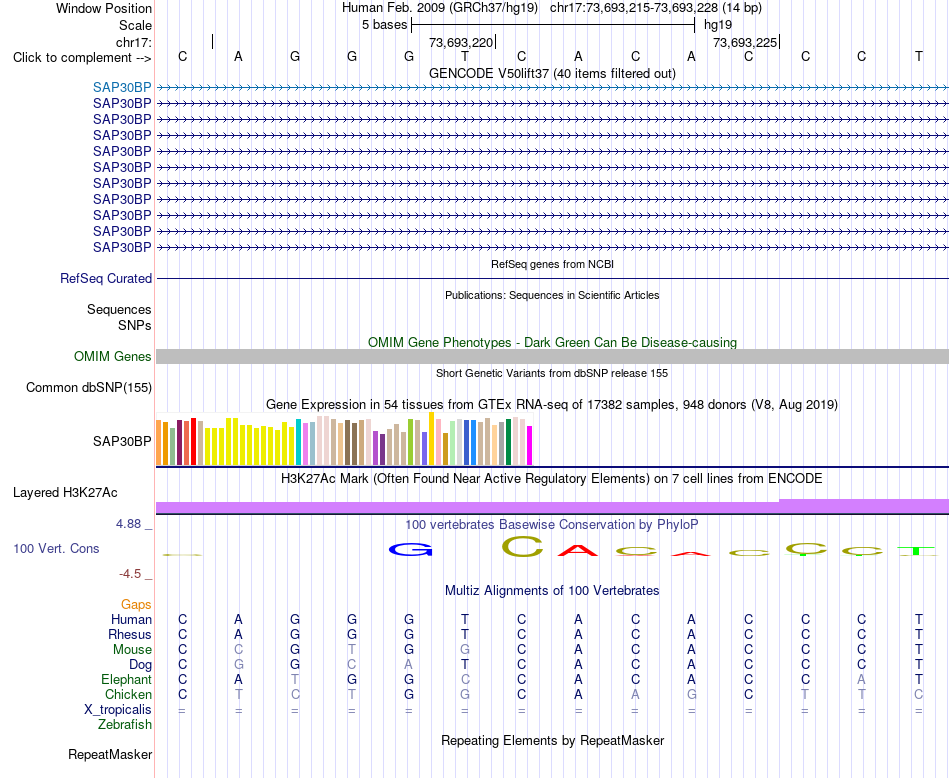Click the large blue G in conservation logo
This screenshot has width=950, height=778.
pyautogui.click(x=410, y=550)
